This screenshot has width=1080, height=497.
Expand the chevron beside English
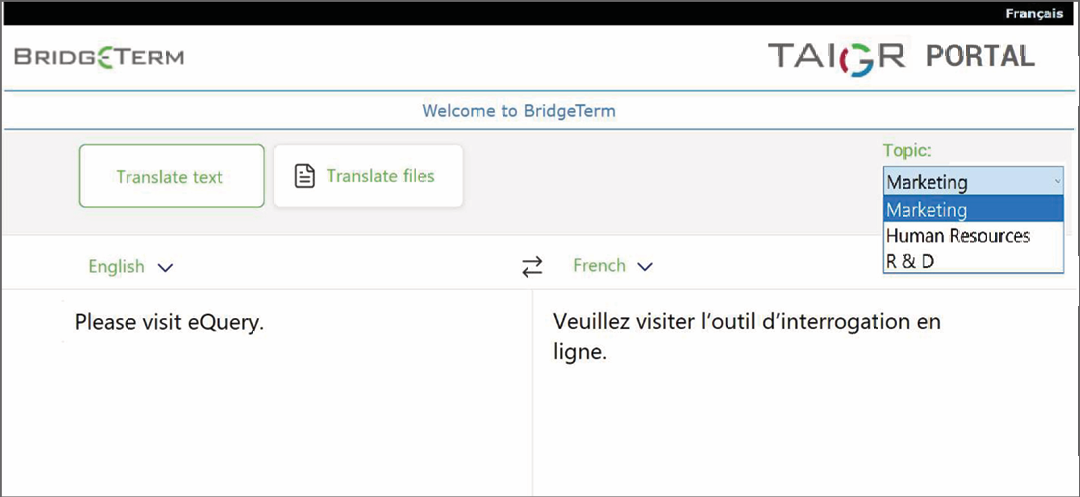165,267
